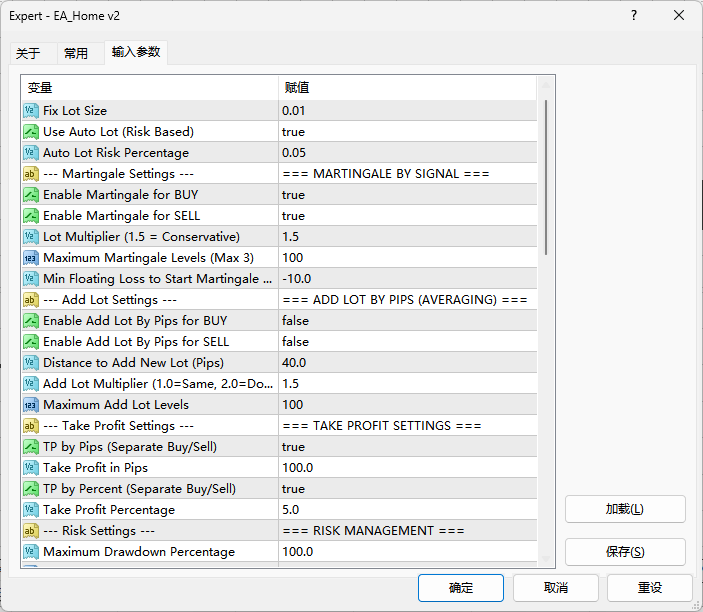
Task: Click the help question mark in title bar
Action: (634, 16)
